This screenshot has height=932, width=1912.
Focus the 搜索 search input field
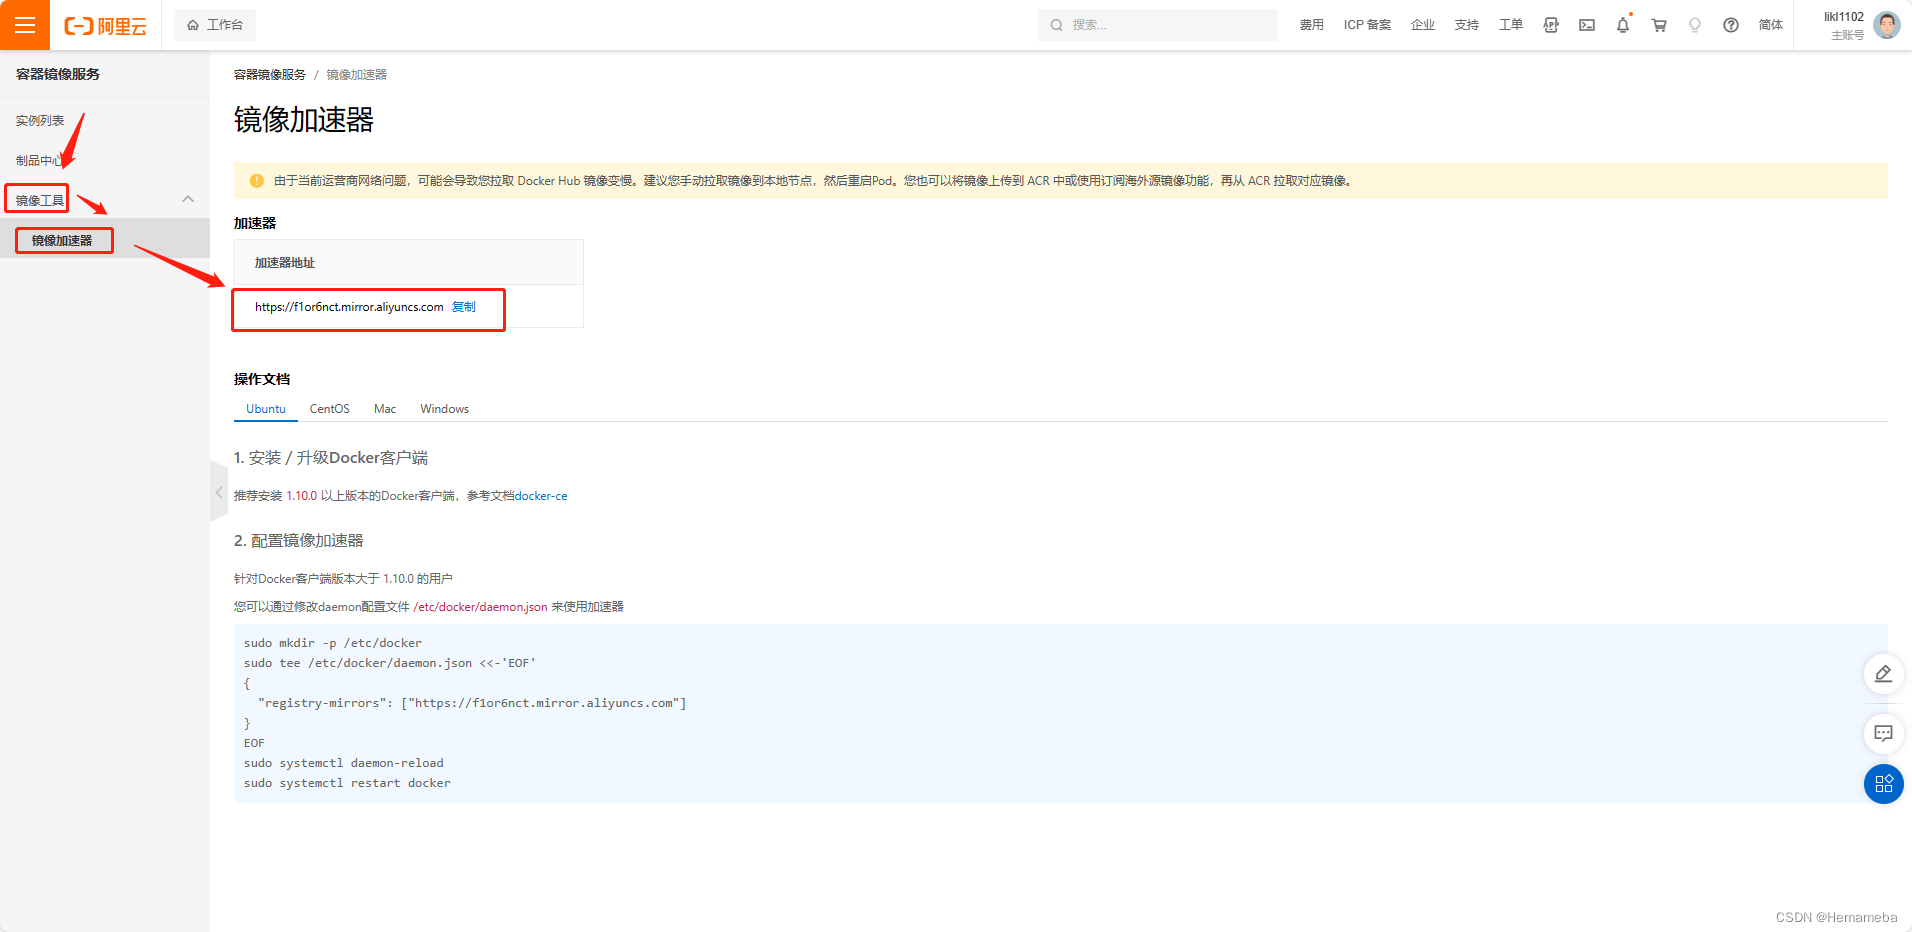click(1158, 25)
